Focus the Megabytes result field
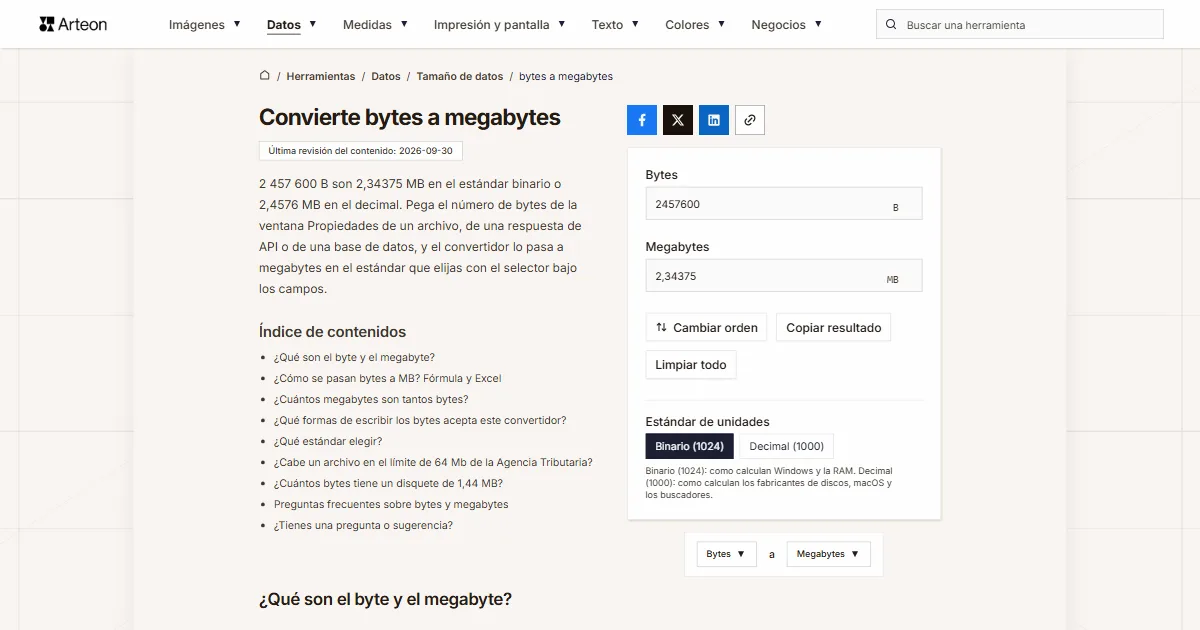Viewport: 1200px width, 630px height. coord(784,276)
